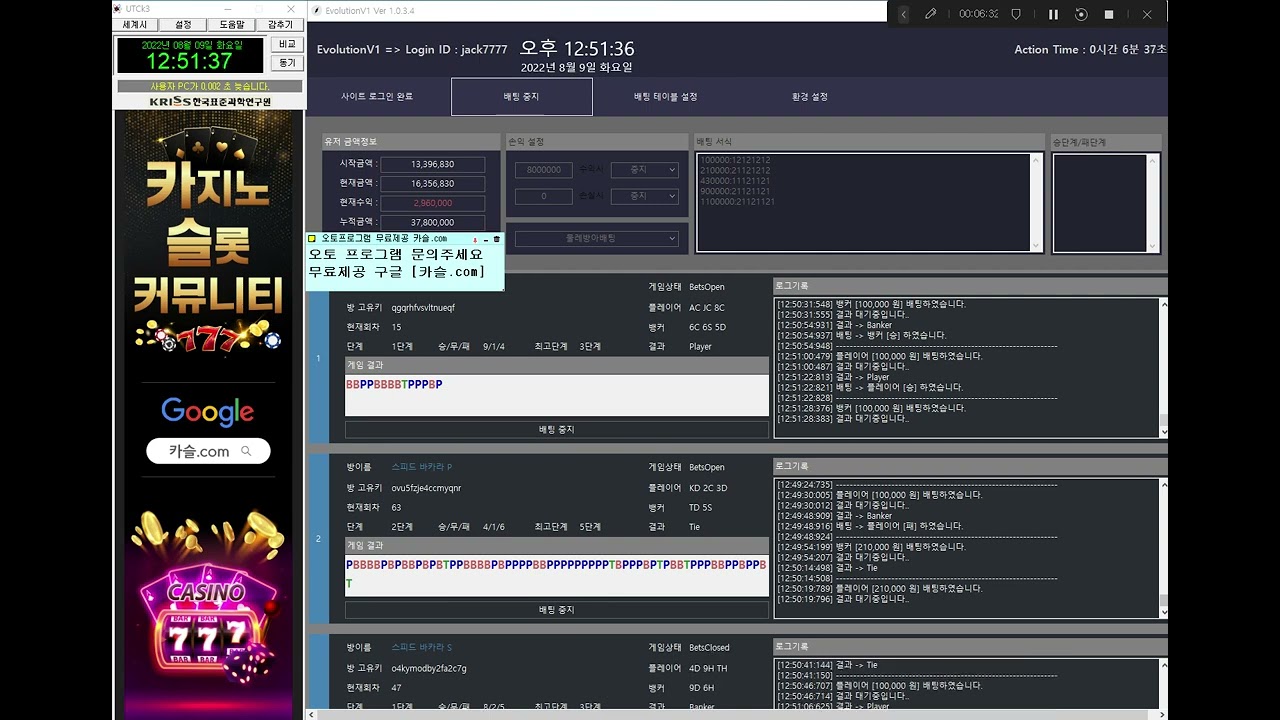Click the restart recording circular arrow icon
Viewport: 1280px width, 720px height.
pyautogui.click(x=1081, y=14)
